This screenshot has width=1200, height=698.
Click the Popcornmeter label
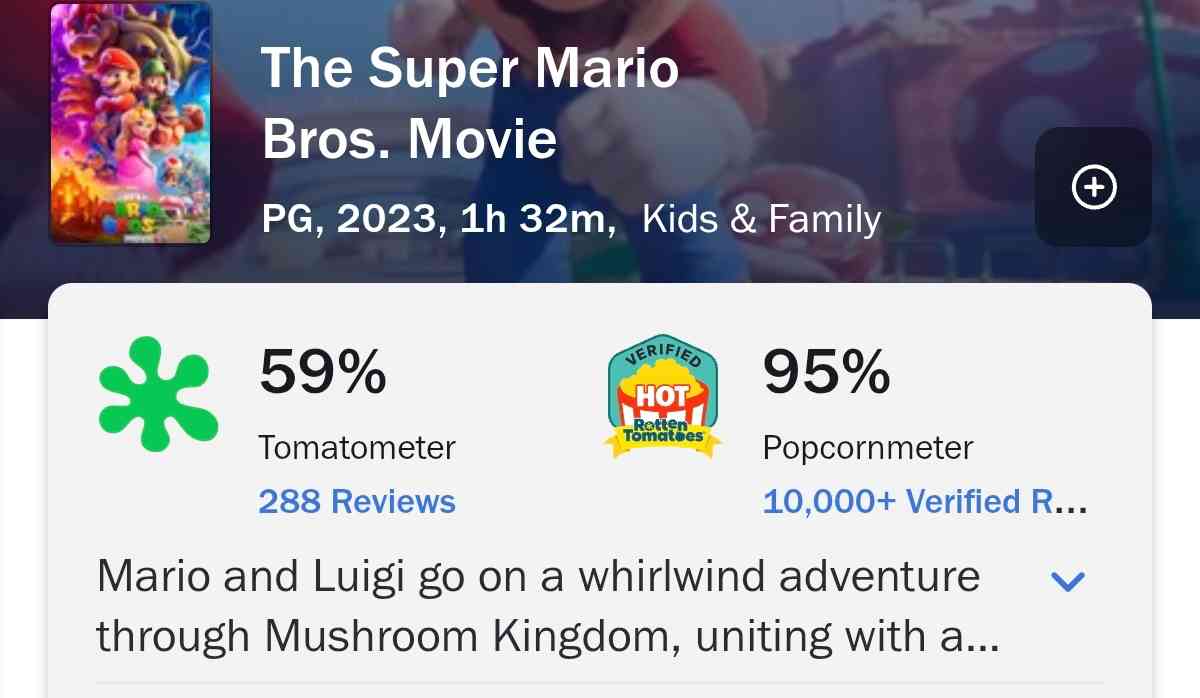click(x=868, y=447)
